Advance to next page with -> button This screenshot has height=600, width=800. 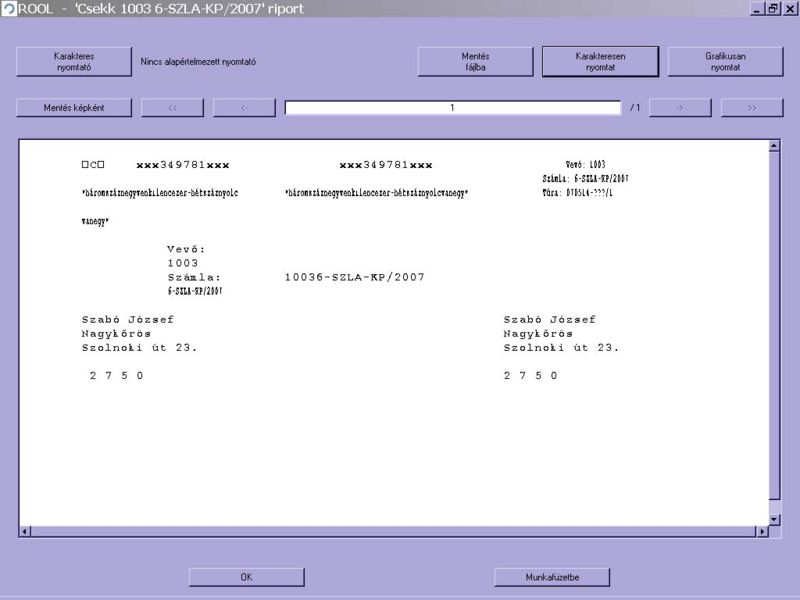(679, 108)
